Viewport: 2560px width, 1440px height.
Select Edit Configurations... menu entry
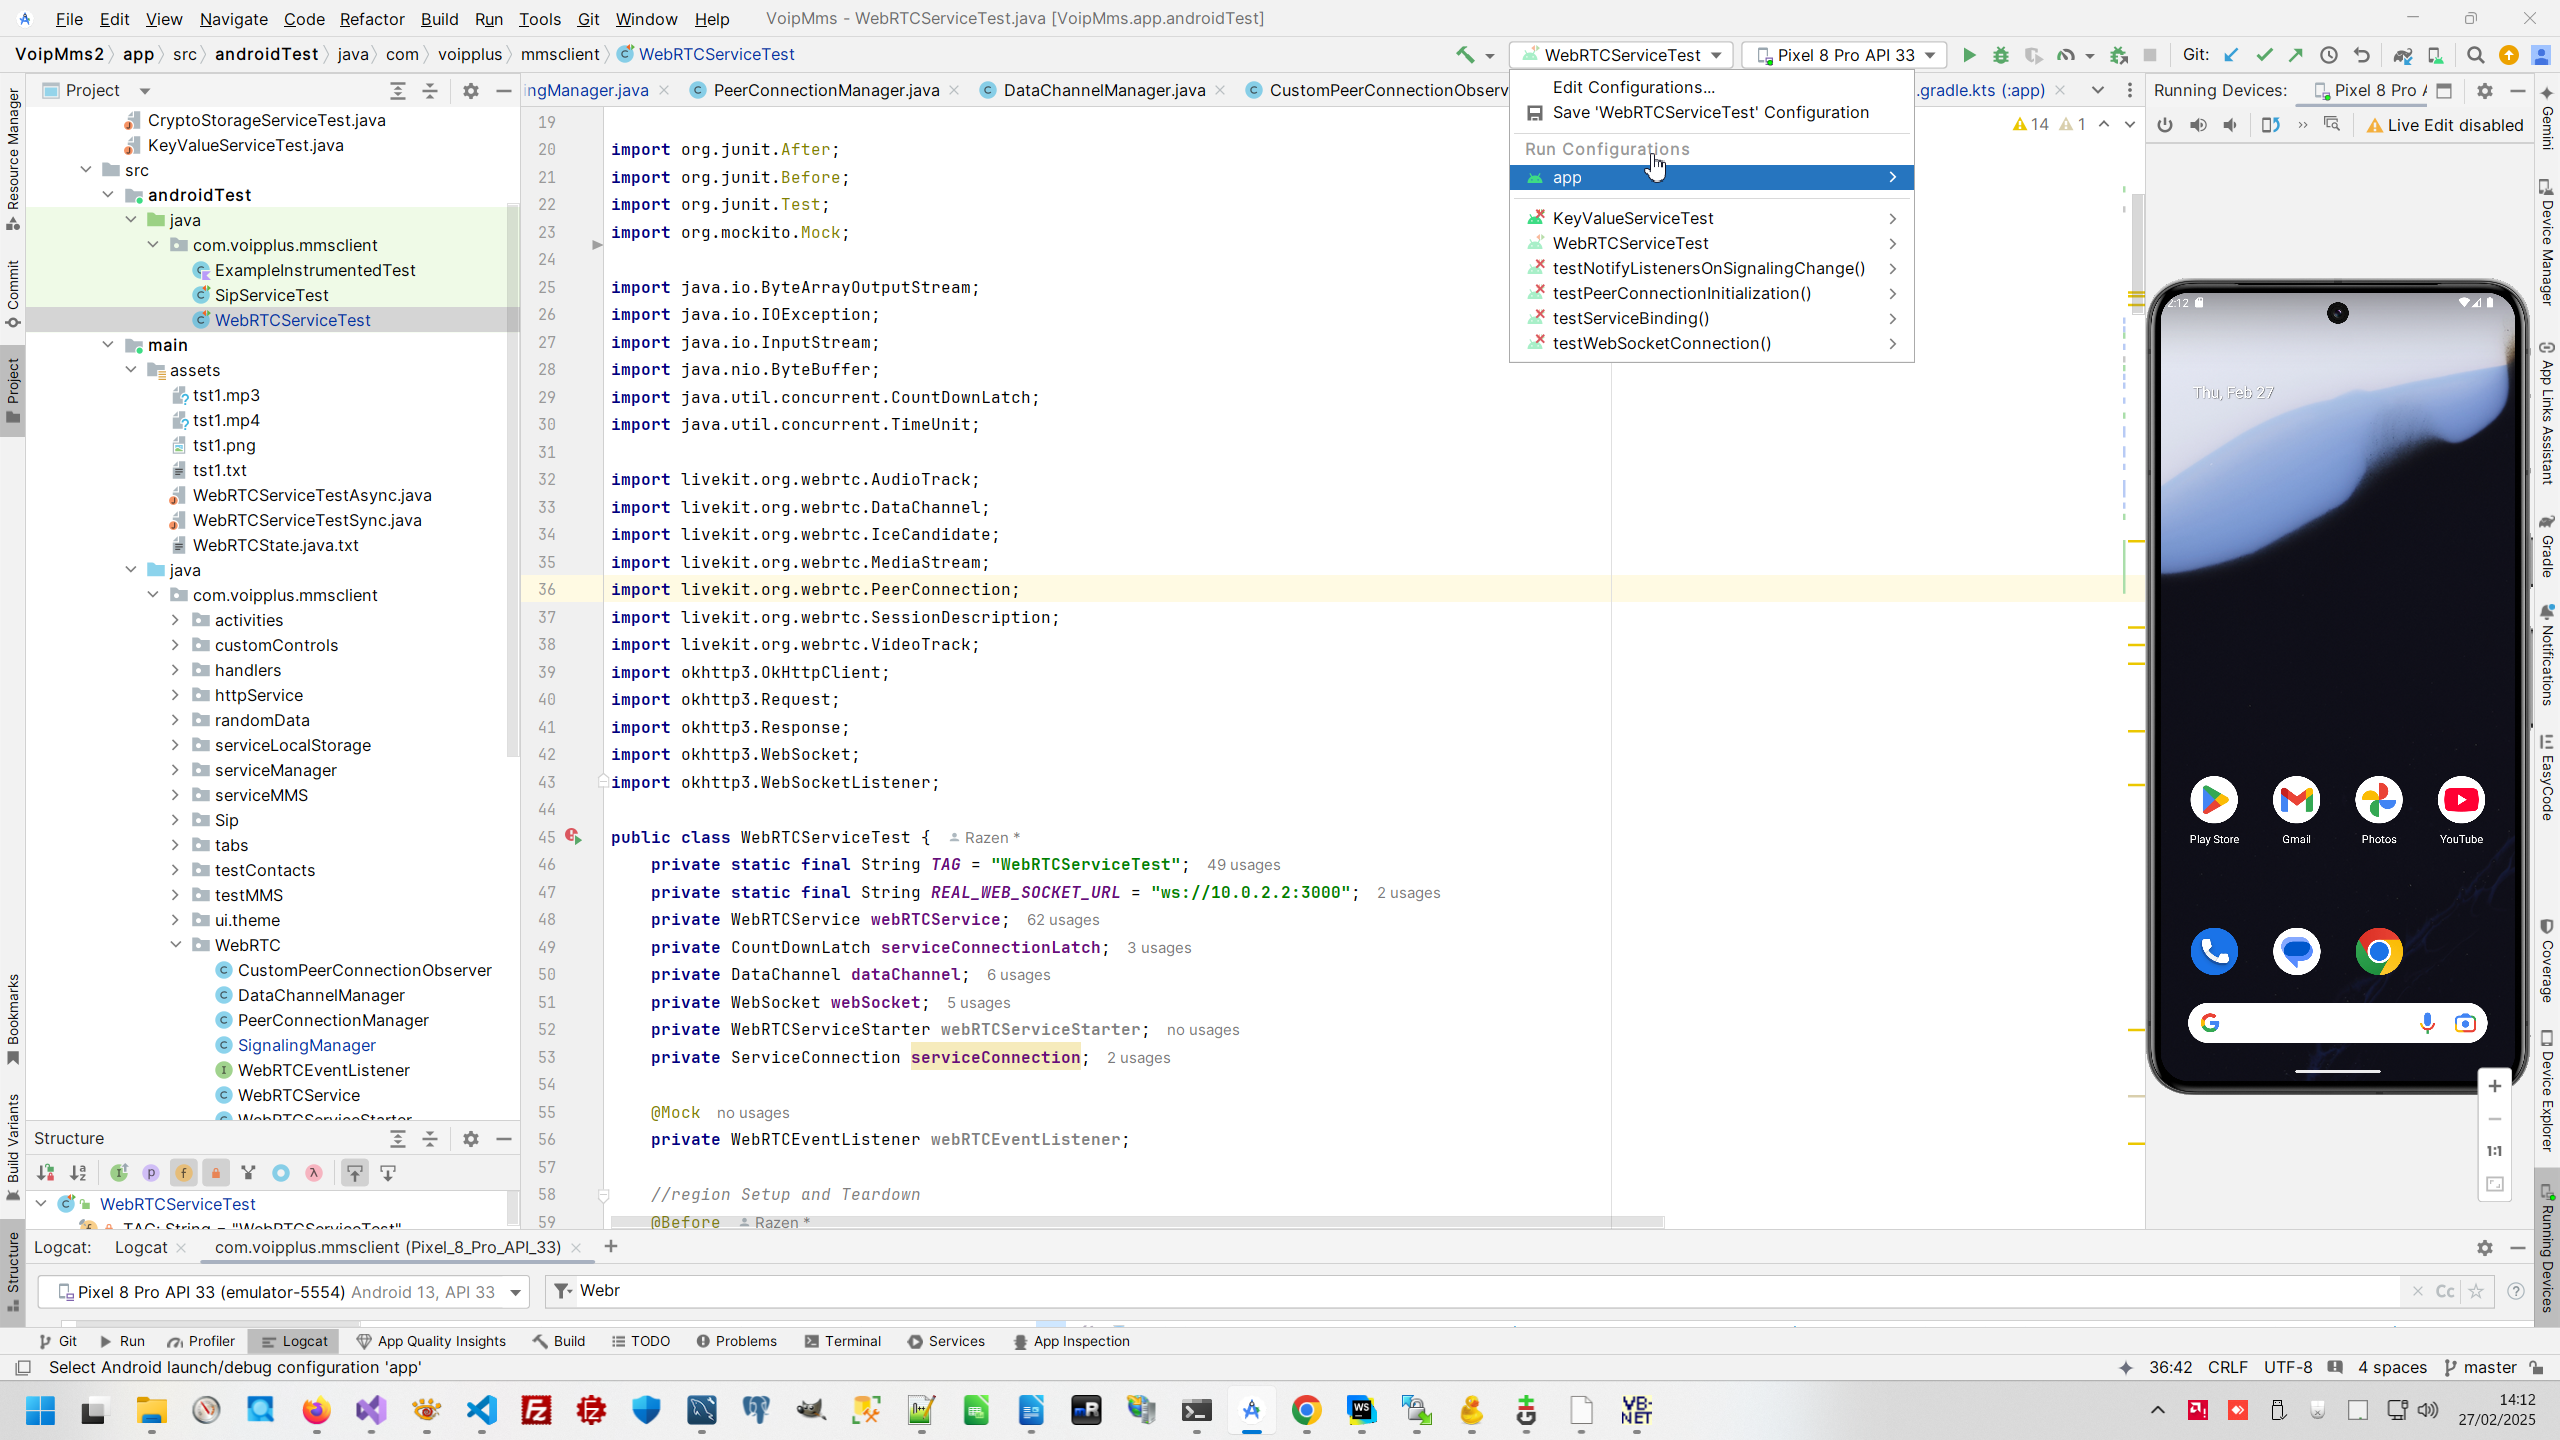[x=1633, y=87]
